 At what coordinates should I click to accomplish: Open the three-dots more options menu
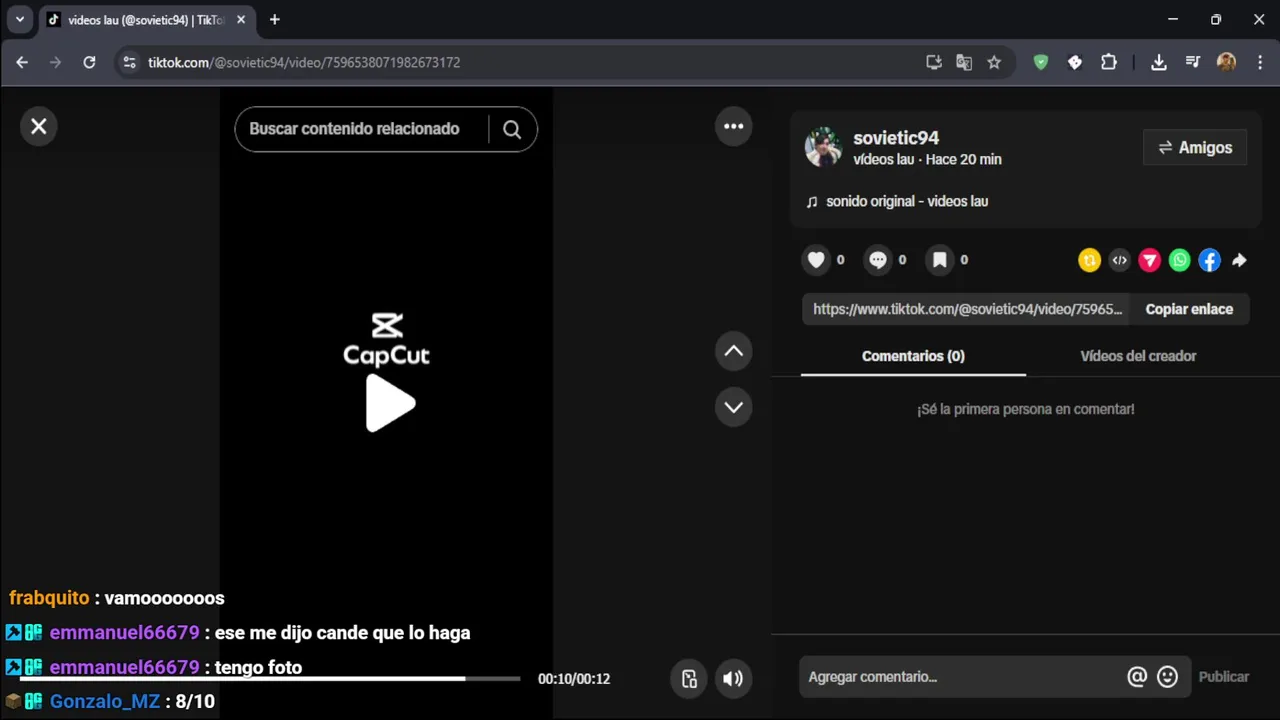click(733, 126)
